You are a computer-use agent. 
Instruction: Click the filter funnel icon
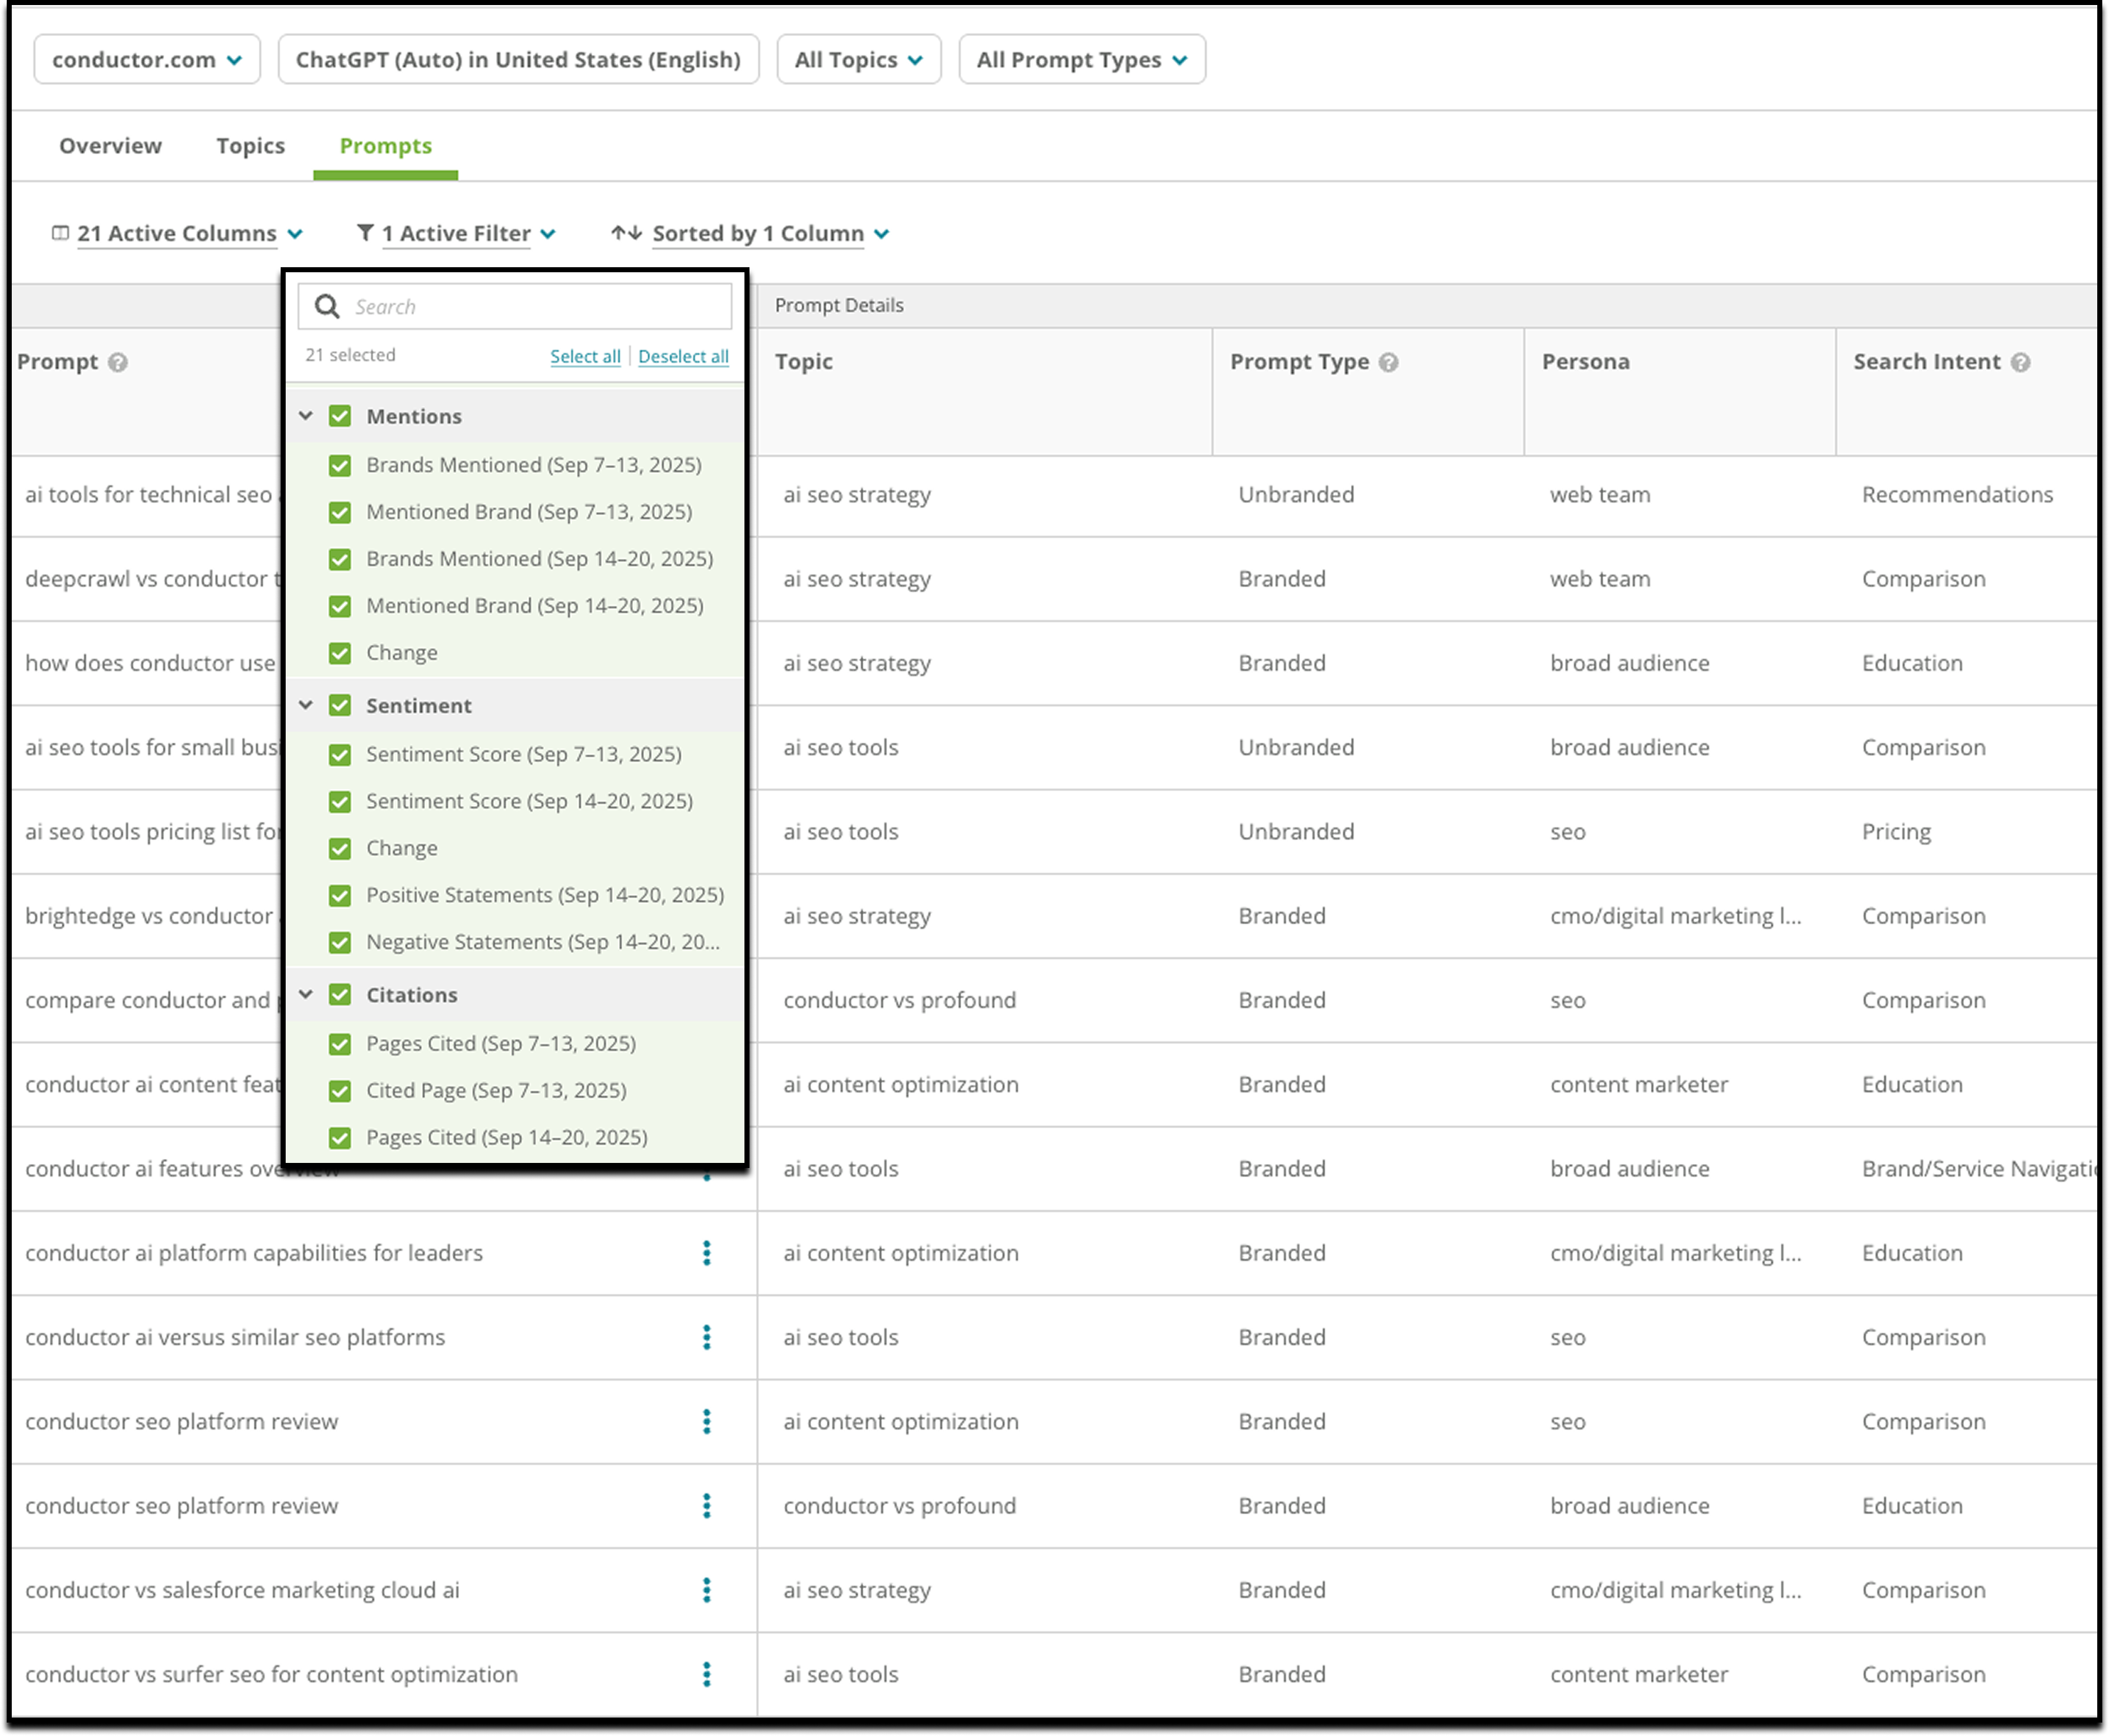point(365,233)
